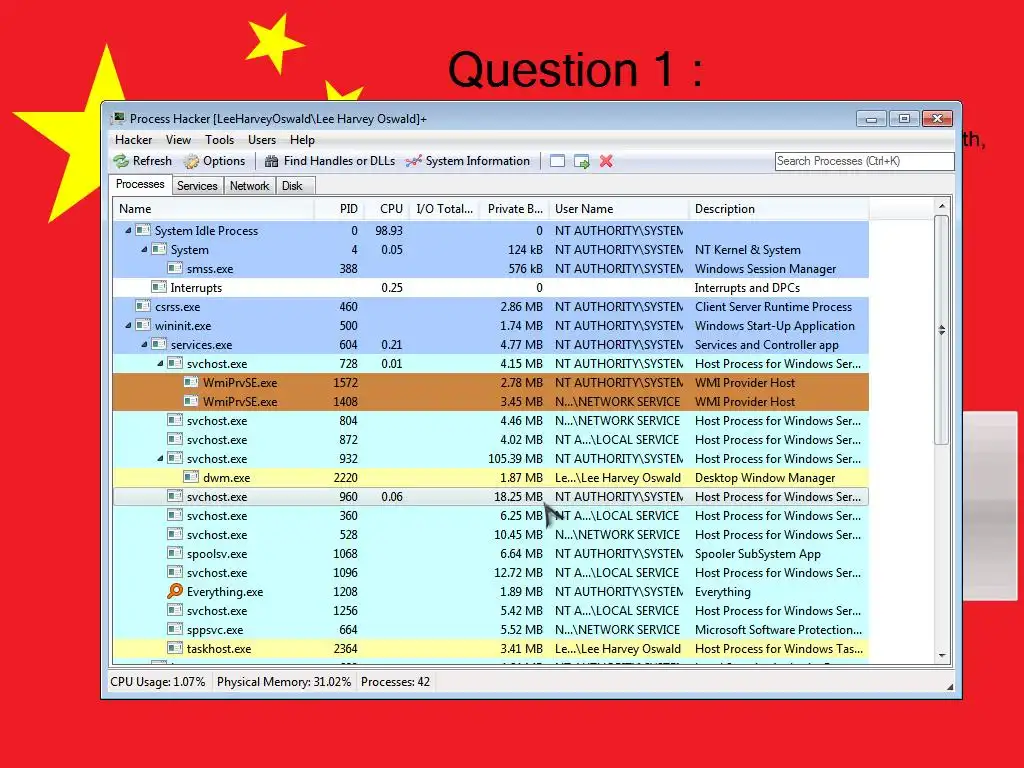Switch to the Disk tab
The image size is (1024, 768).
tap(293, 185)
